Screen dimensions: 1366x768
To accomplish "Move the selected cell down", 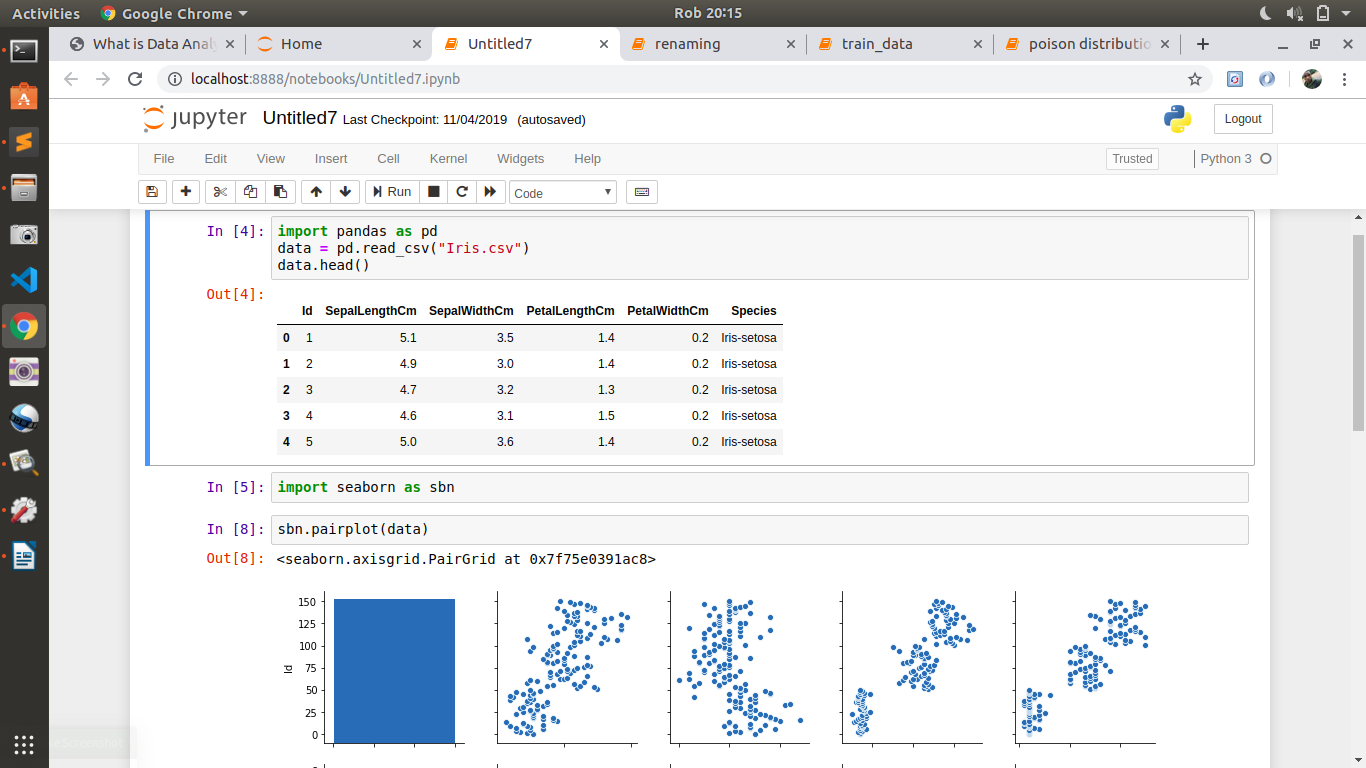I will [x=345, y=192].
